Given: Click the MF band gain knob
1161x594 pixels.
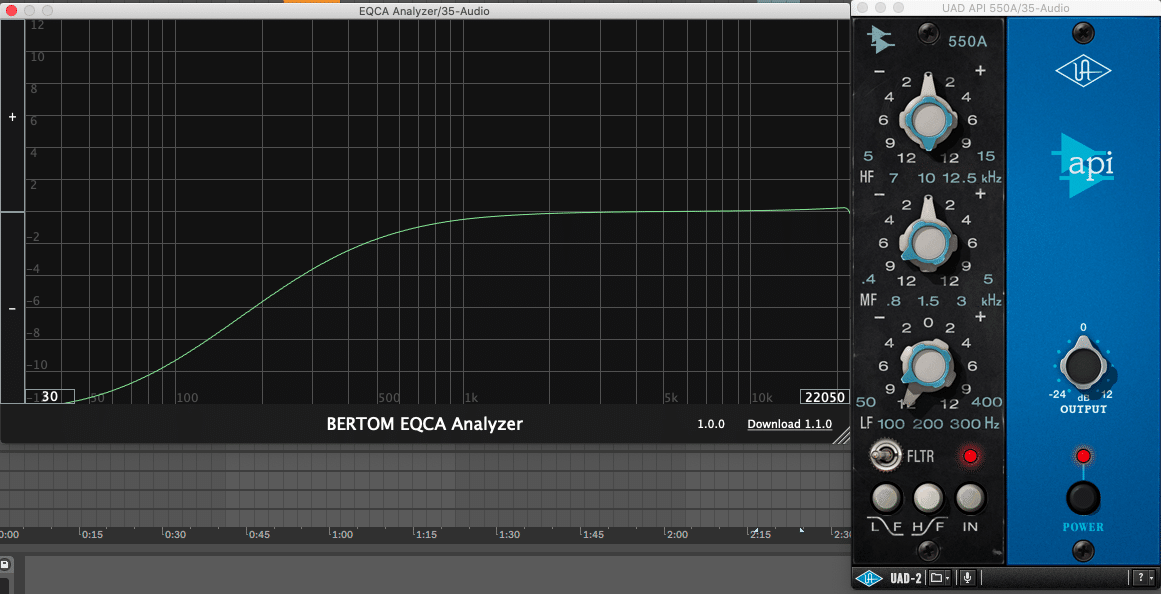Looking at the screenshot, I should point(928,241).
